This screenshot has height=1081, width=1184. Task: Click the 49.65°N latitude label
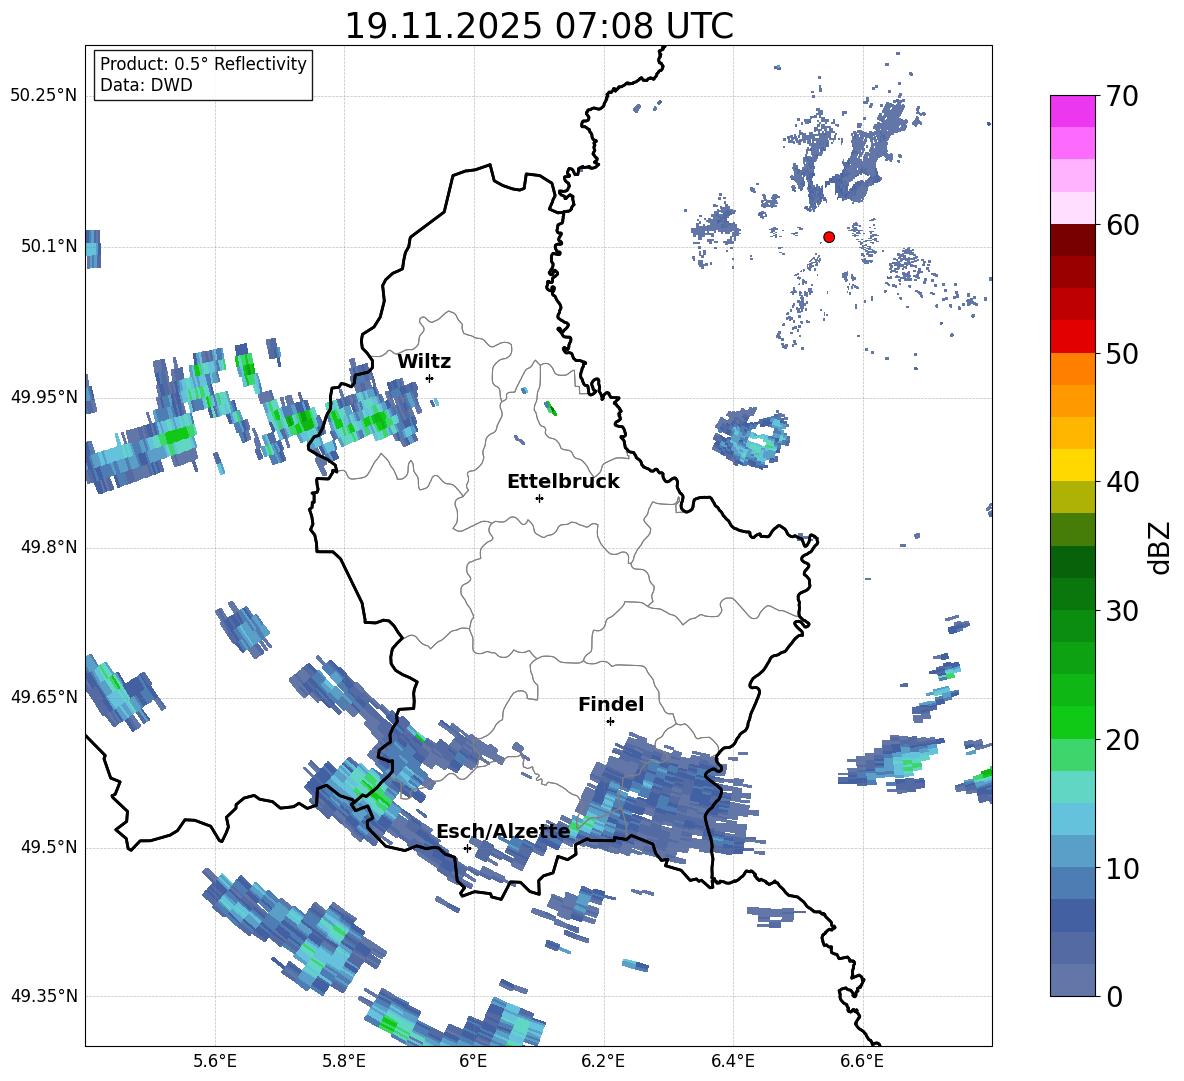click(44, 696)
